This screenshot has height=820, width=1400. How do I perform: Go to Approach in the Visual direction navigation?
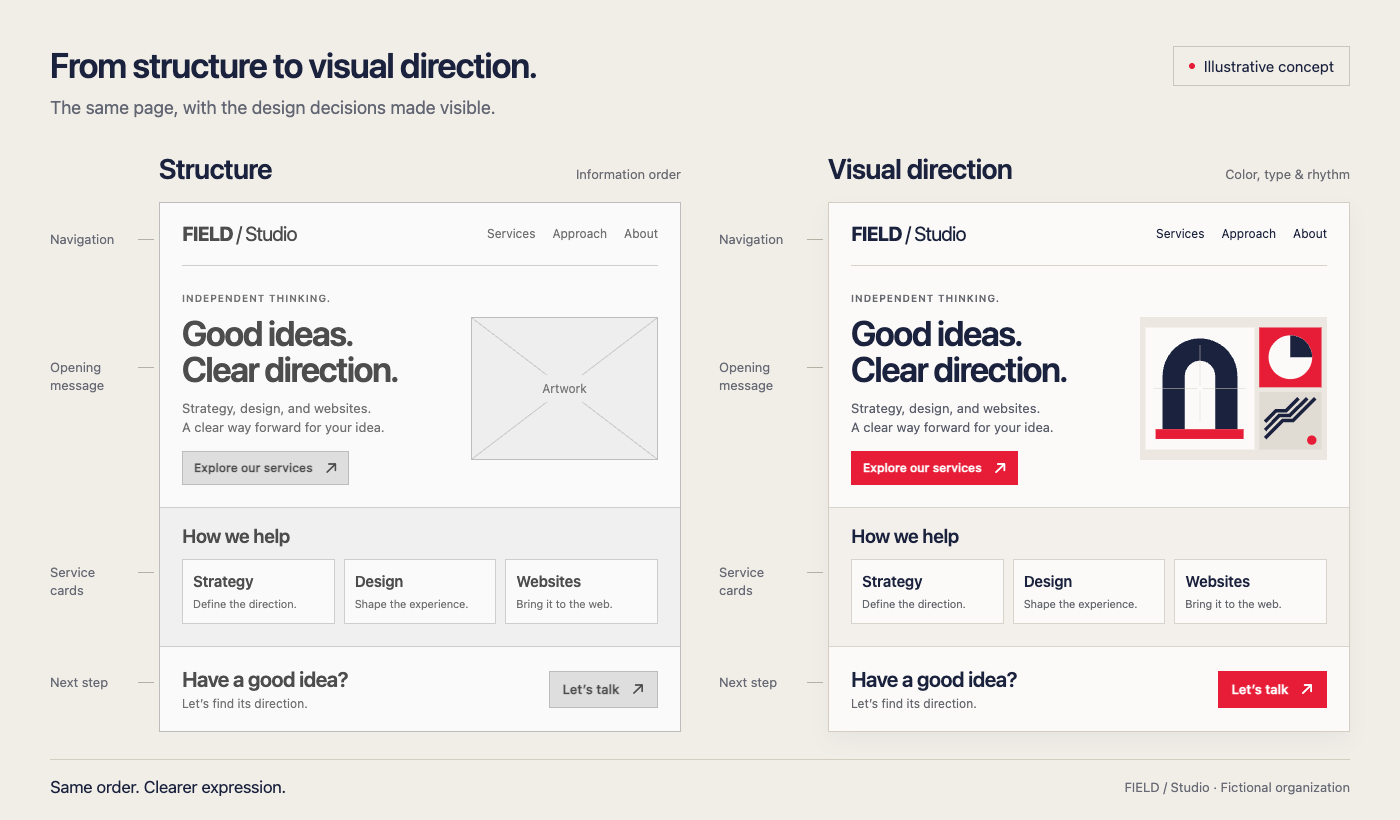click(1249, 234)
